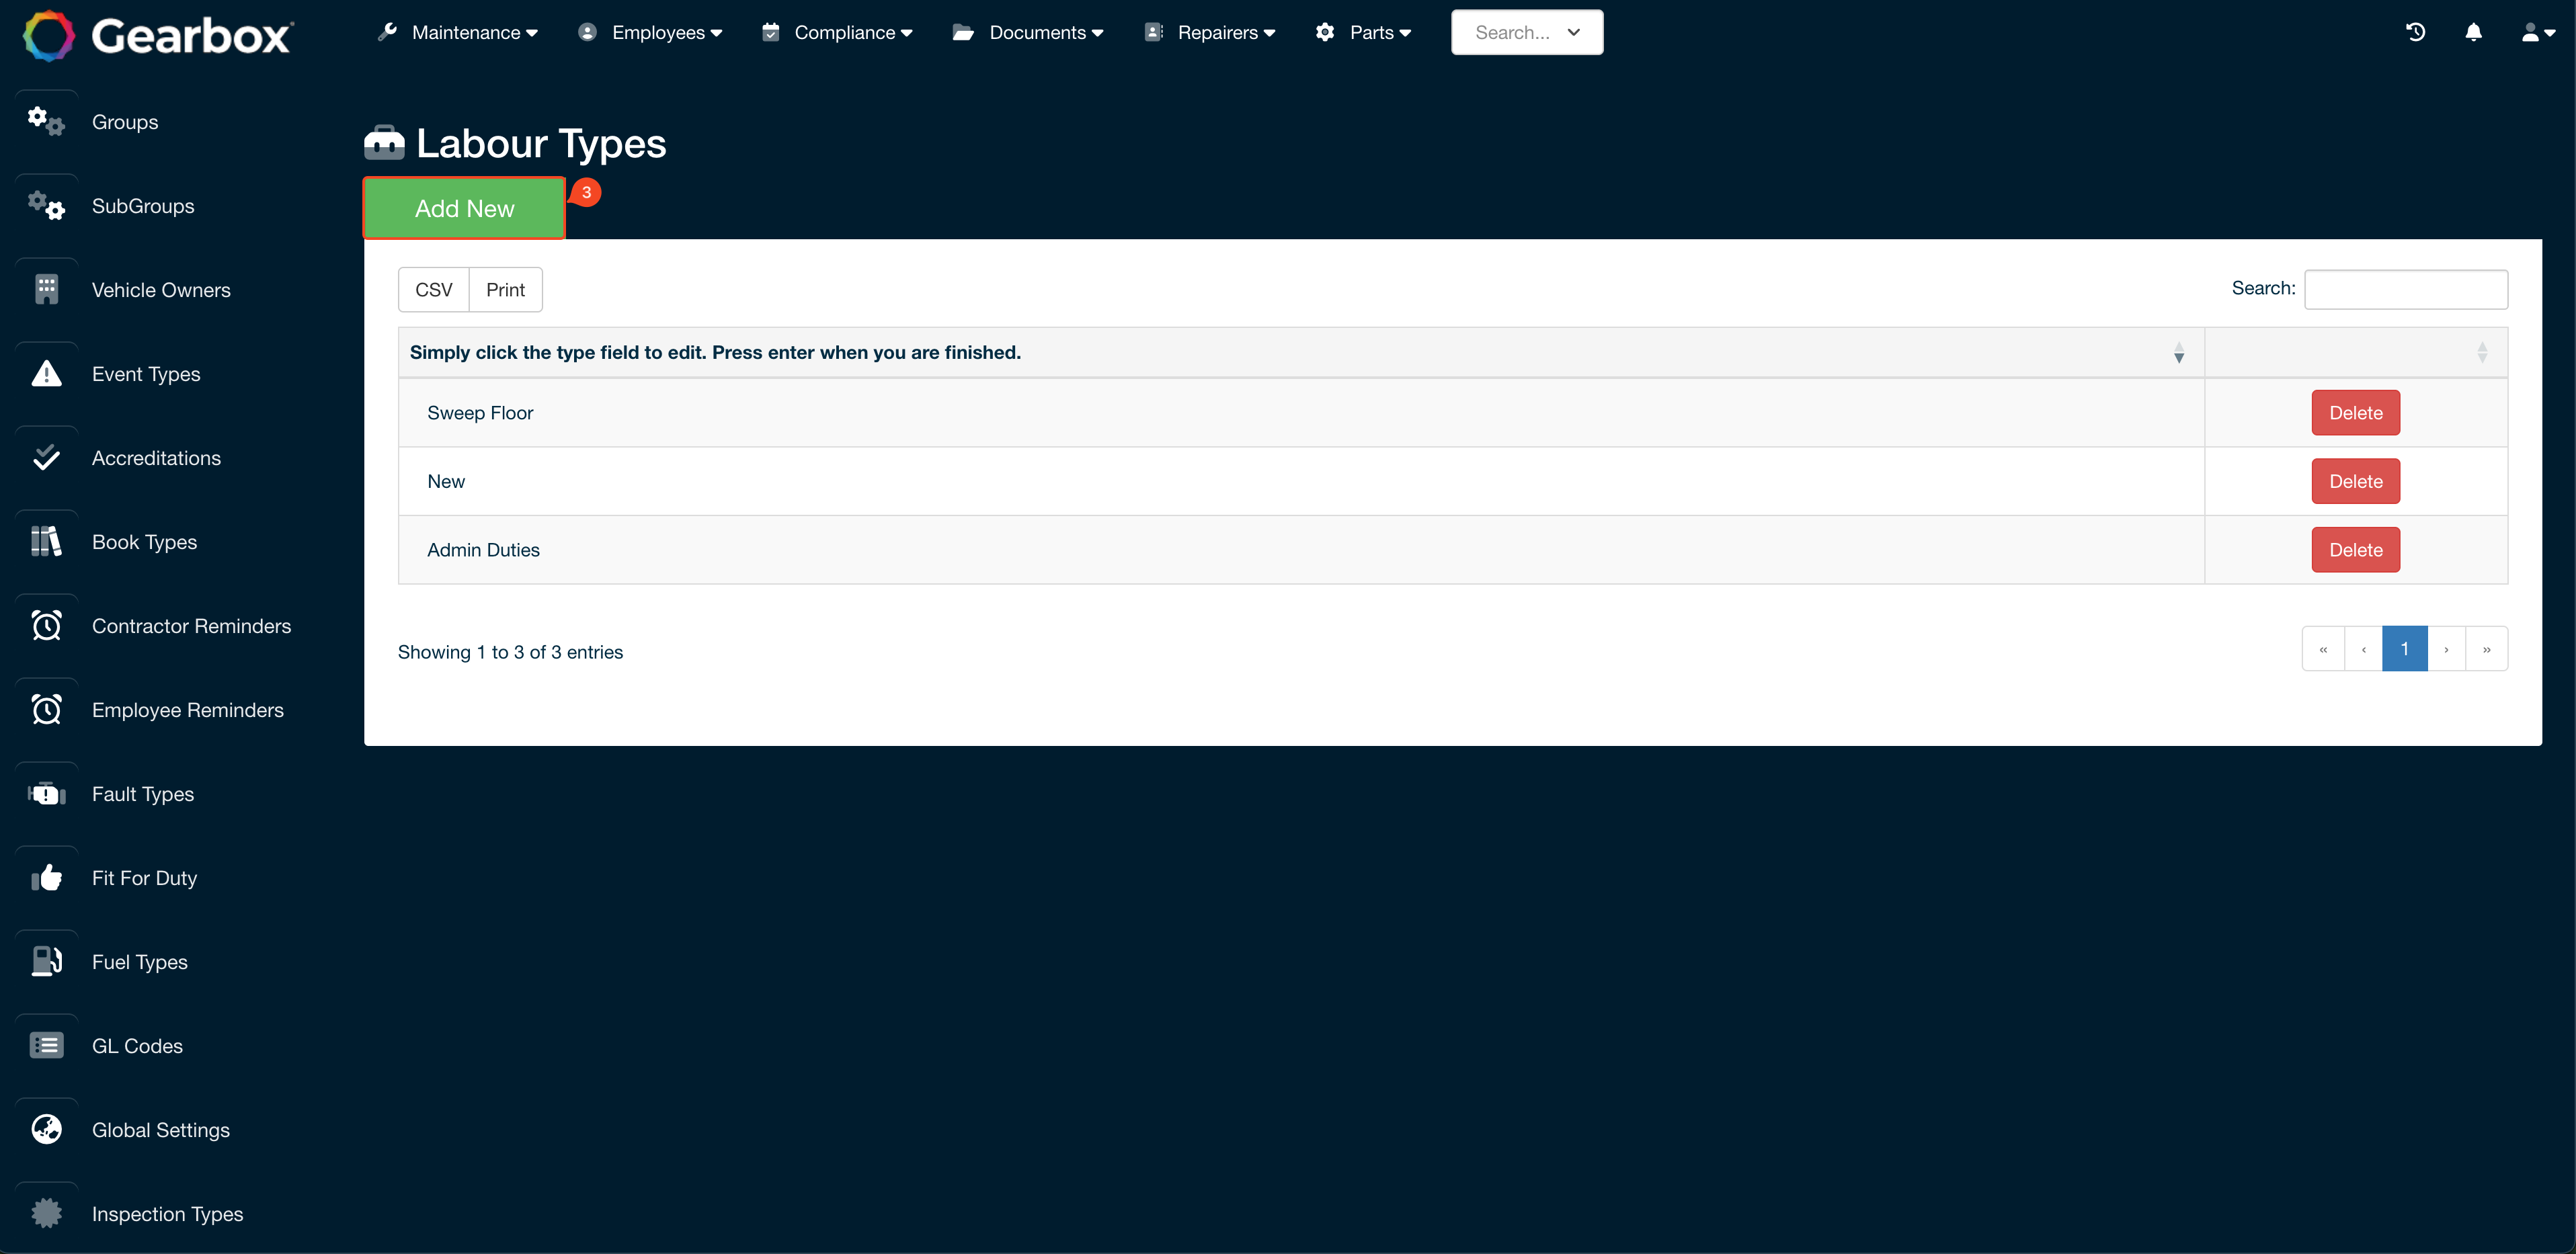The image size is (2576, 1254).
Task: Open the Groups gears icon
Action: [46, 121]
